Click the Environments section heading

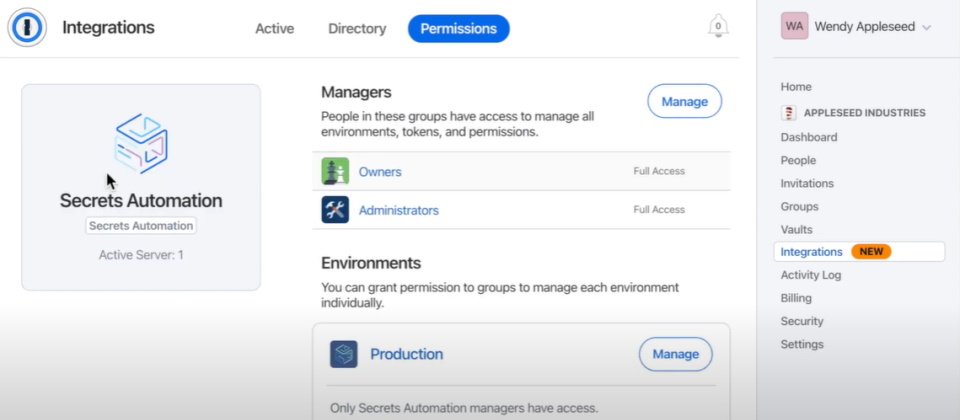pos(371,263)
